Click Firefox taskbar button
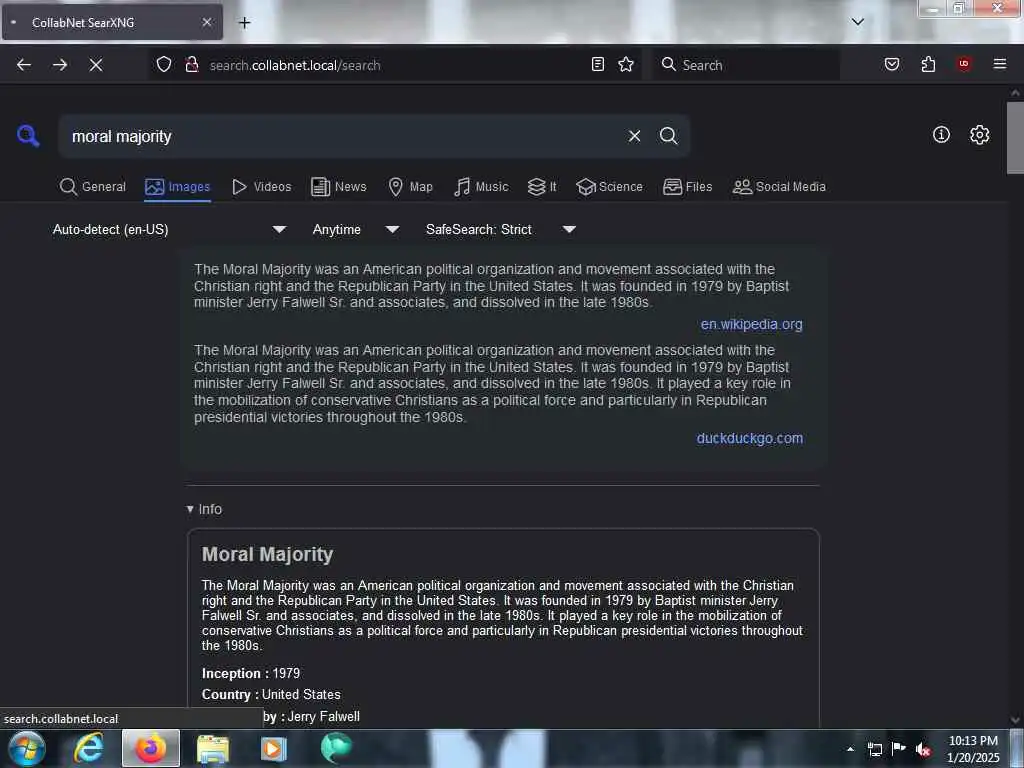 150,748
